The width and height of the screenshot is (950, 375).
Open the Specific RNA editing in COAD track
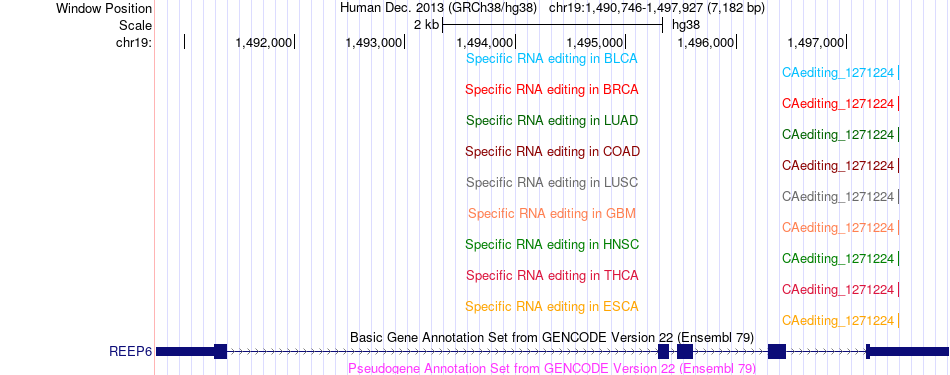[x=553, y=151]
